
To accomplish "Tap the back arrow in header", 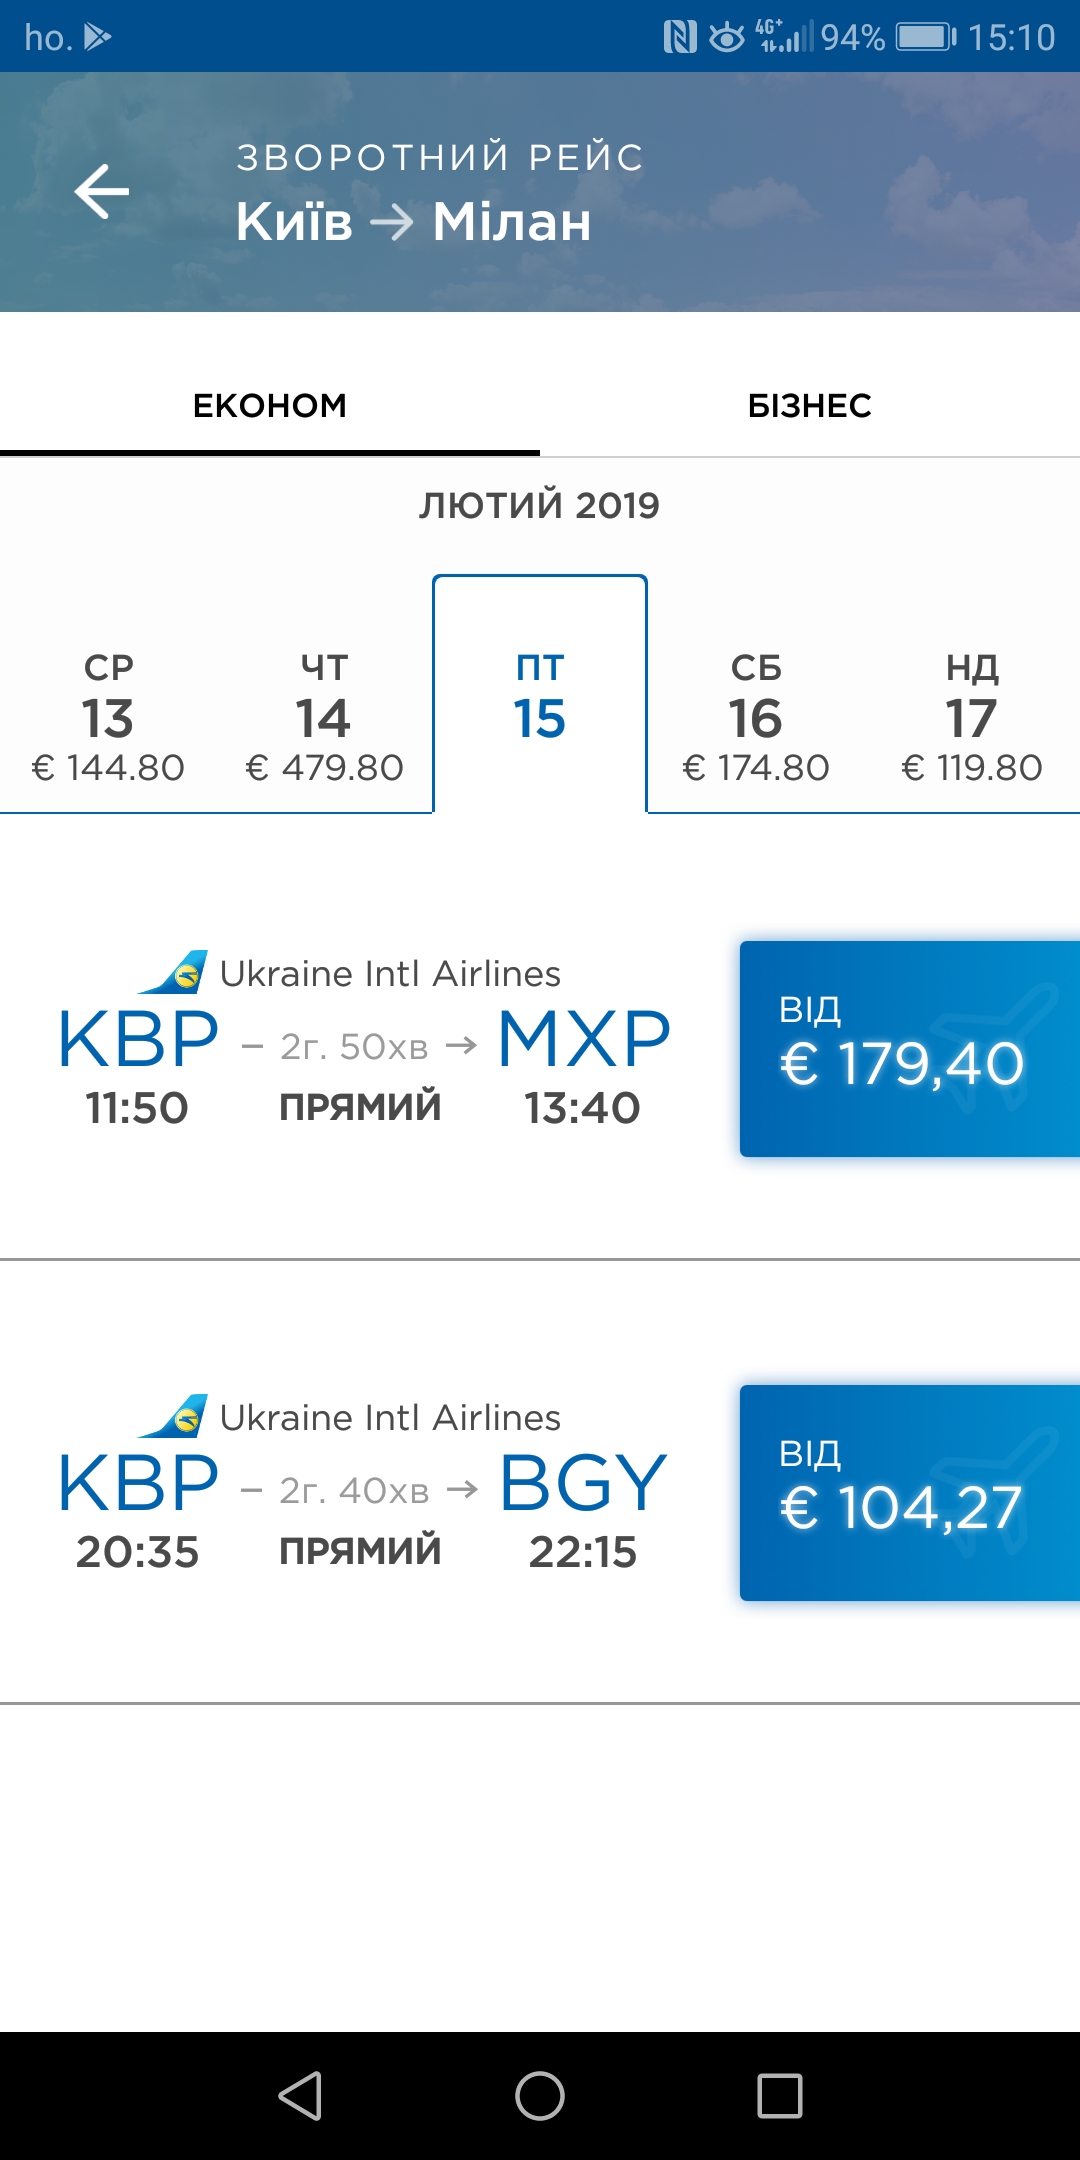I will [102, 191].
